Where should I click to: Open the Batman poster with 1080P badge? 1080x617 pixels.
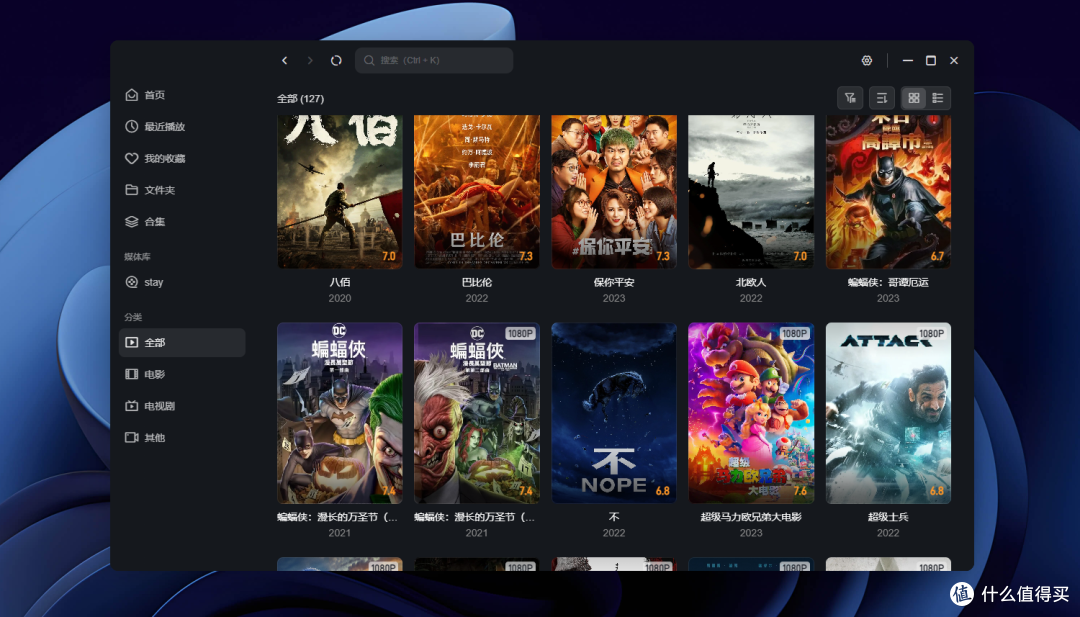tap(477, 413)
